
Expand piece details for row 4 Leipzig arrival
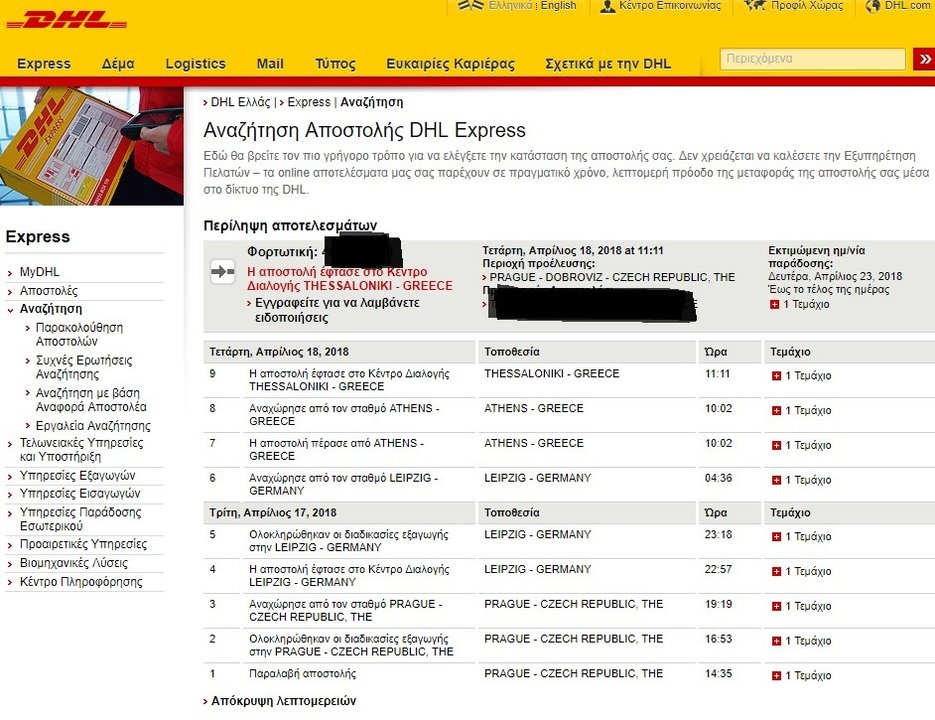coord(776,571)
